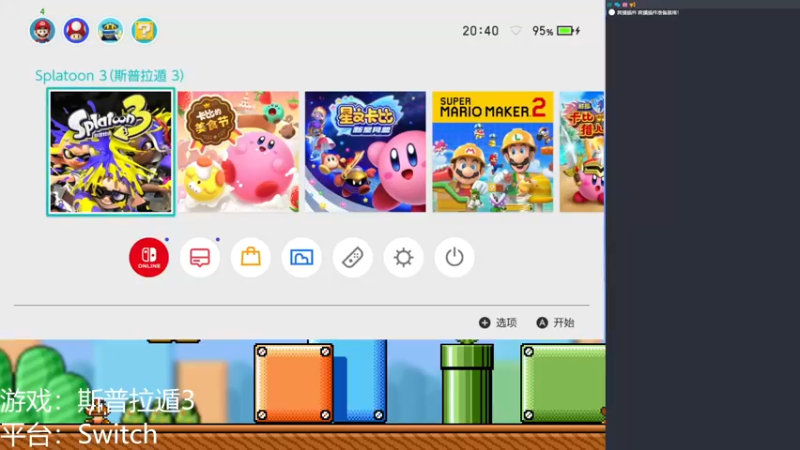
Task: Click the 游戏: 斯普拉遁3 overlay text
Action: [x=97, y=401]
